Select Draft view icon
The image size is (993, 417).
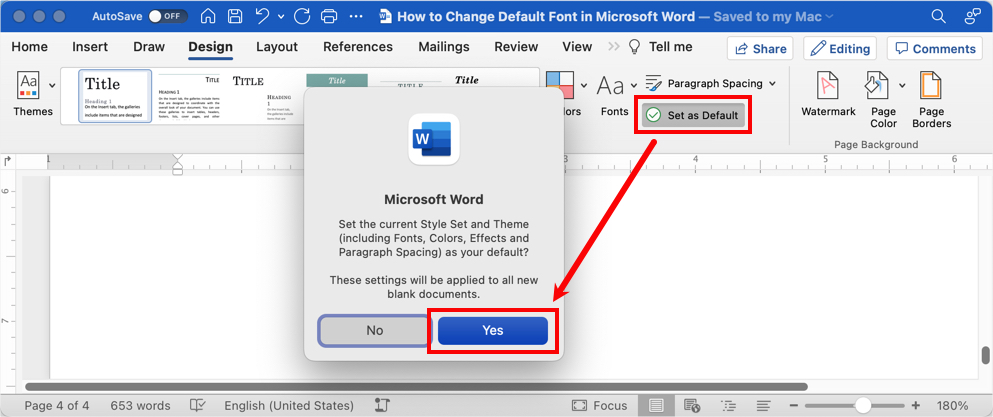point(764,405)
